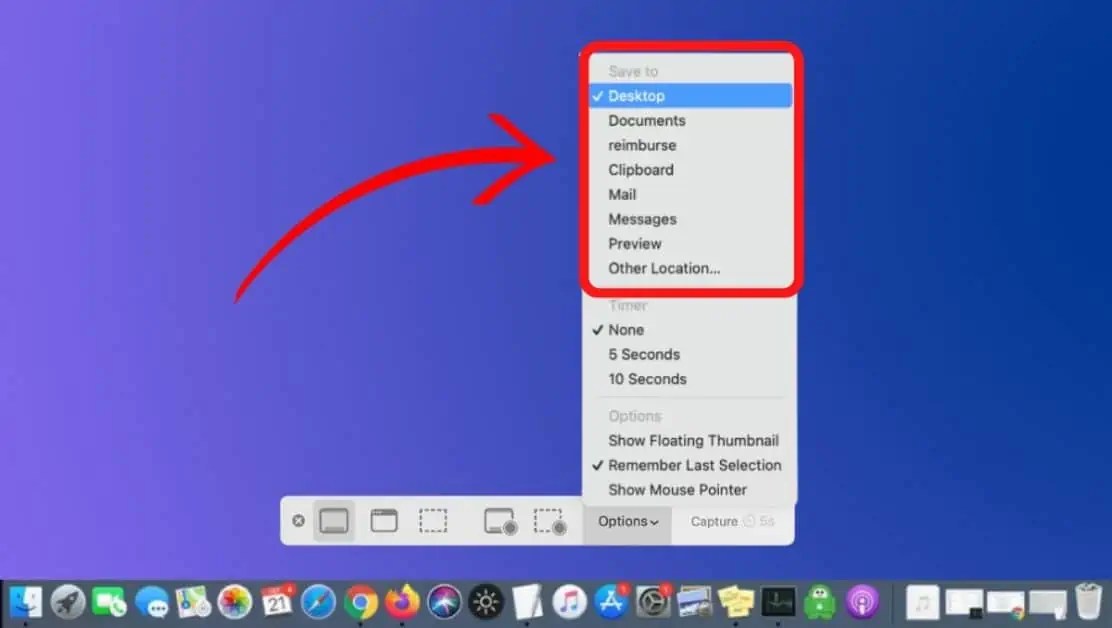Screen dimensions: 1112x628
Task: Select the Capture Selected Portion tool
Action: point(433,521)
